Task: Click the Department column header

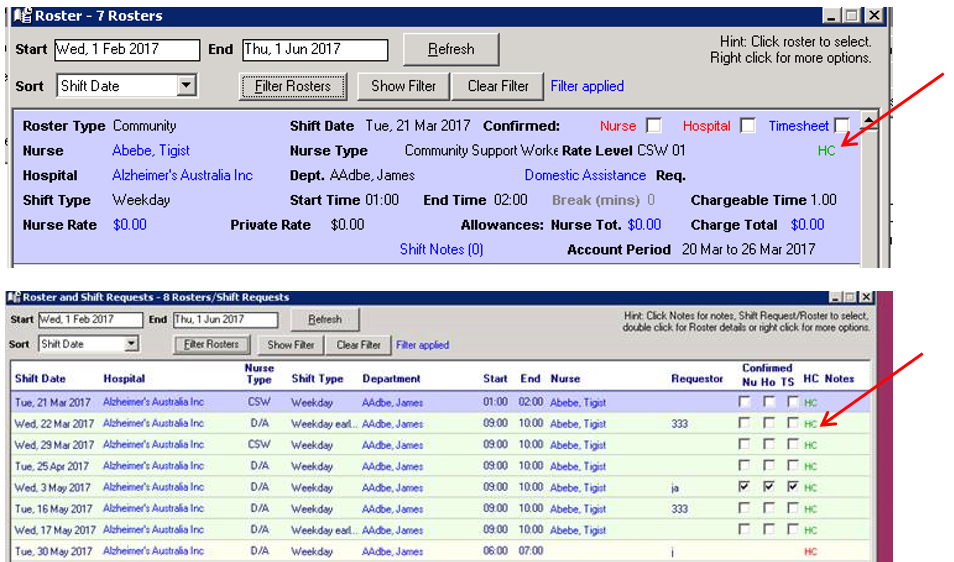Action: pyautogui.click(x=391, y=378)
